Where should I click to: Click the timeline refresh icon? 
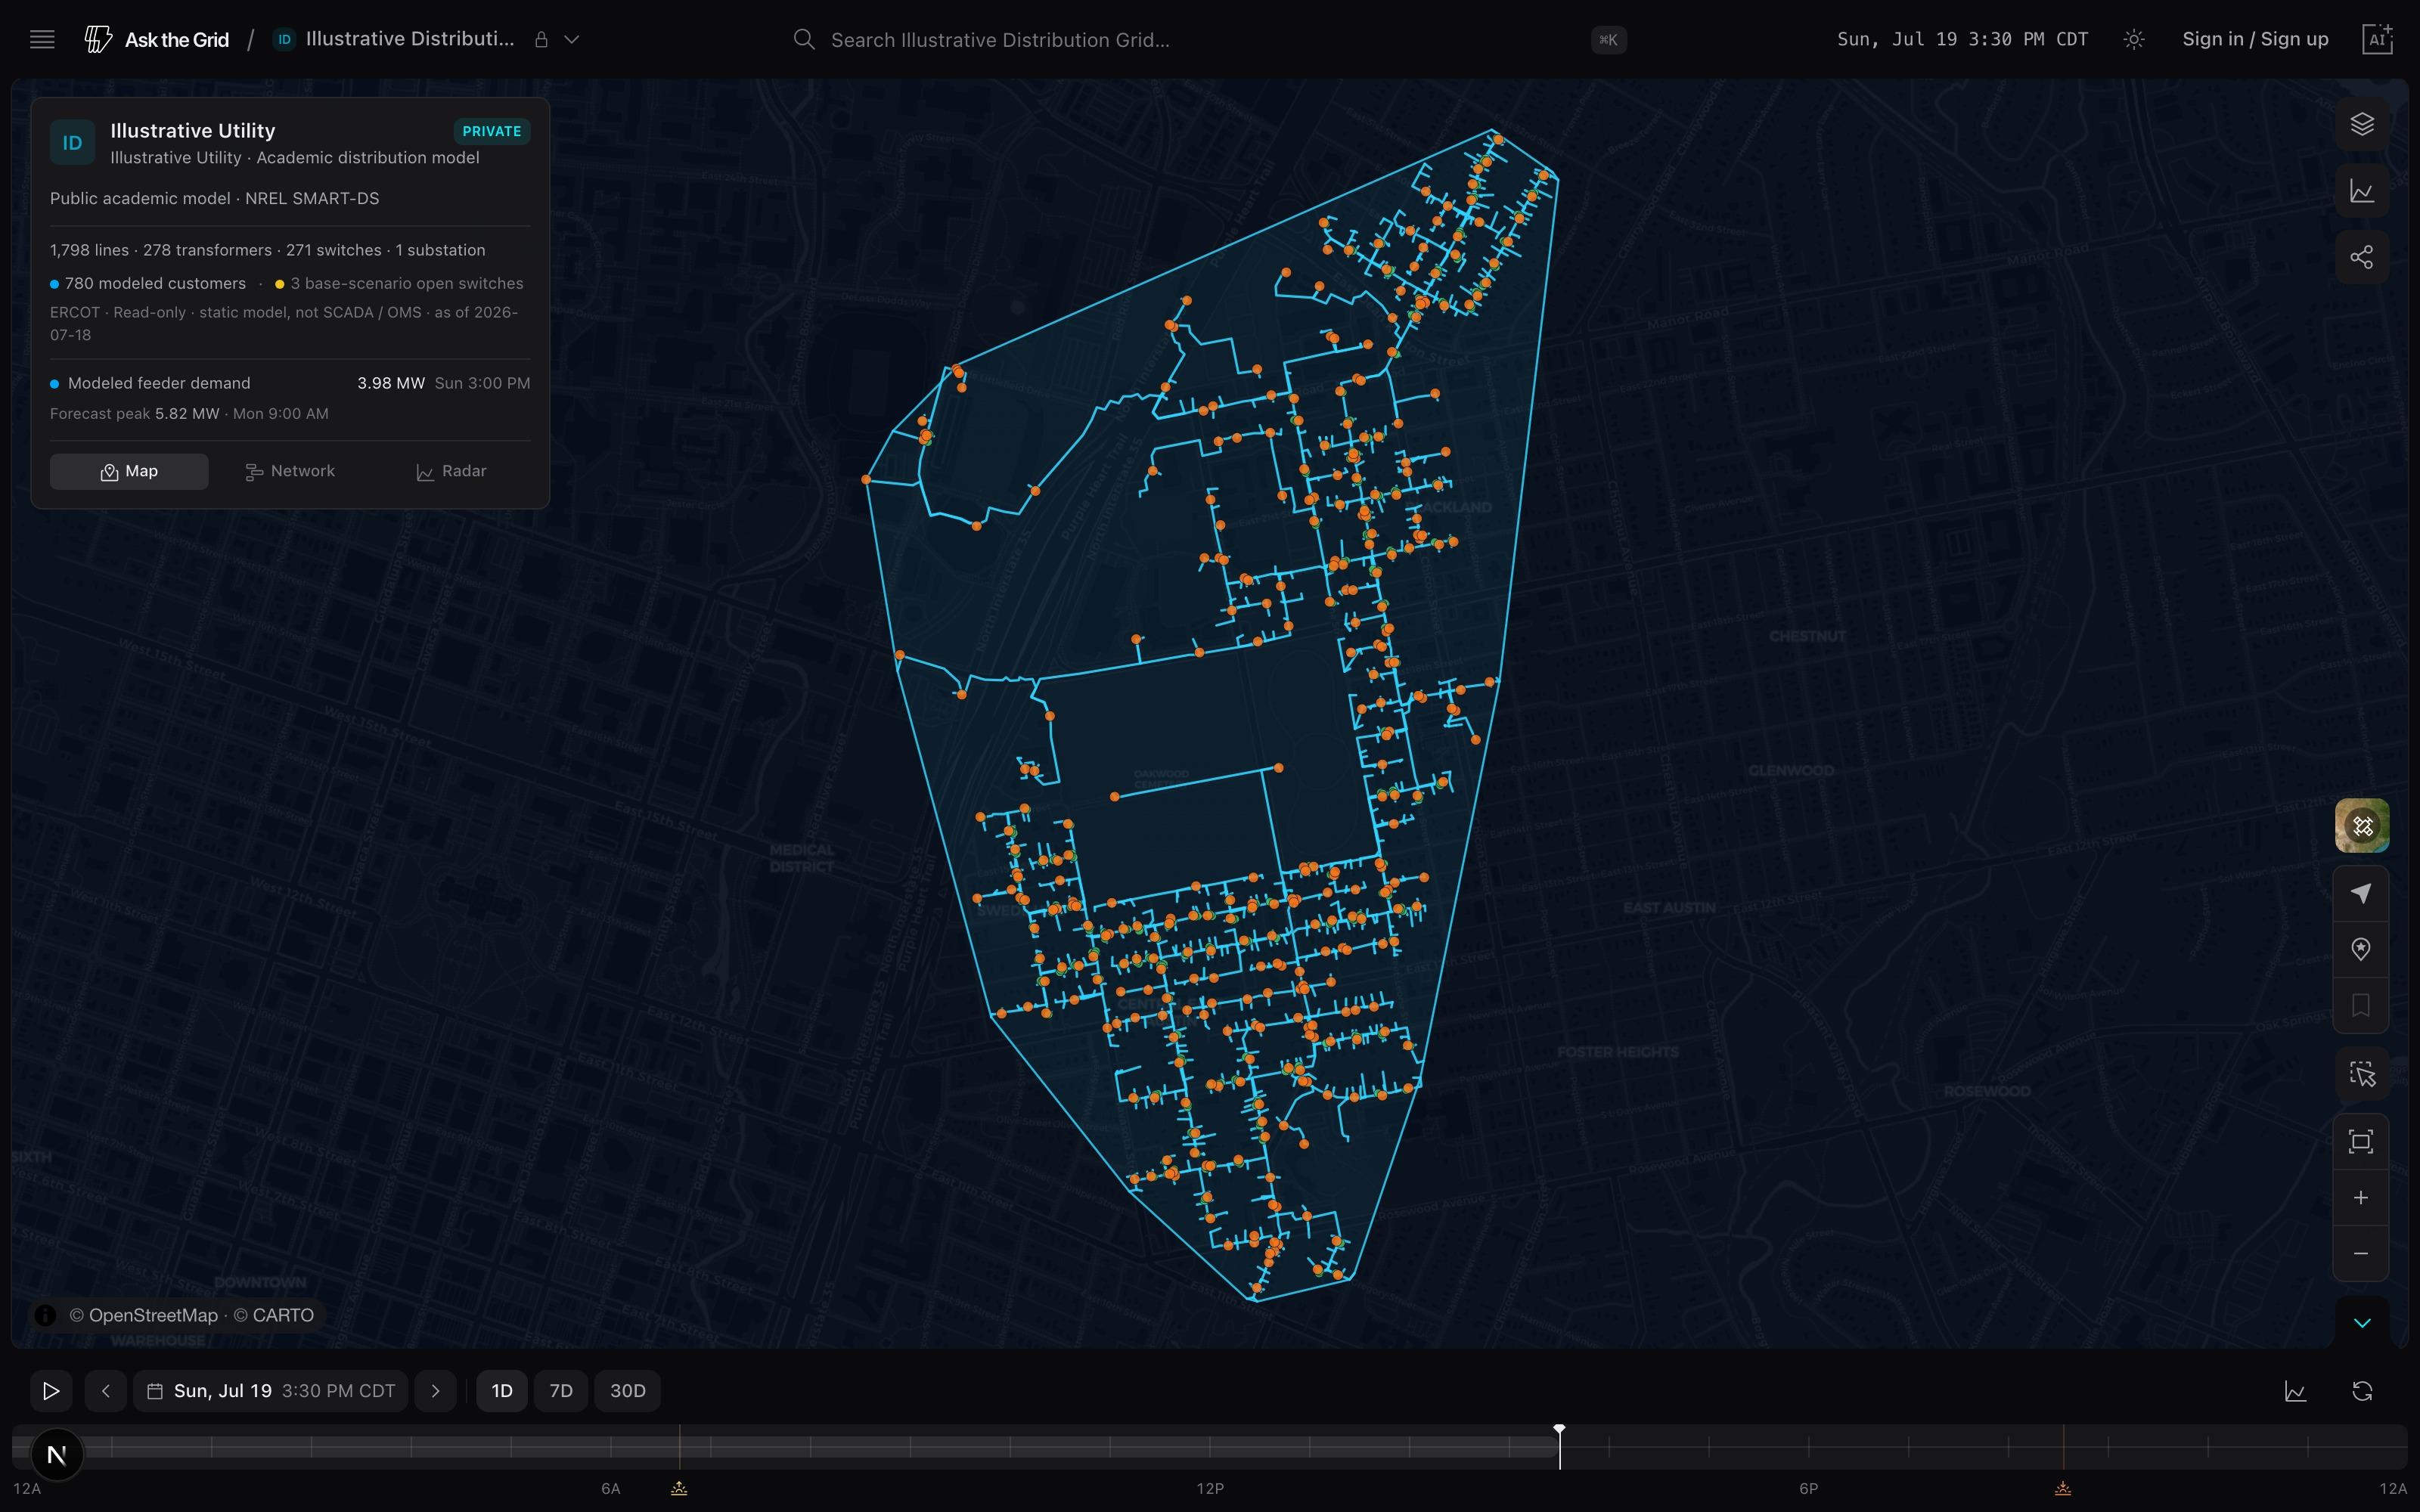[2362, 1391]
